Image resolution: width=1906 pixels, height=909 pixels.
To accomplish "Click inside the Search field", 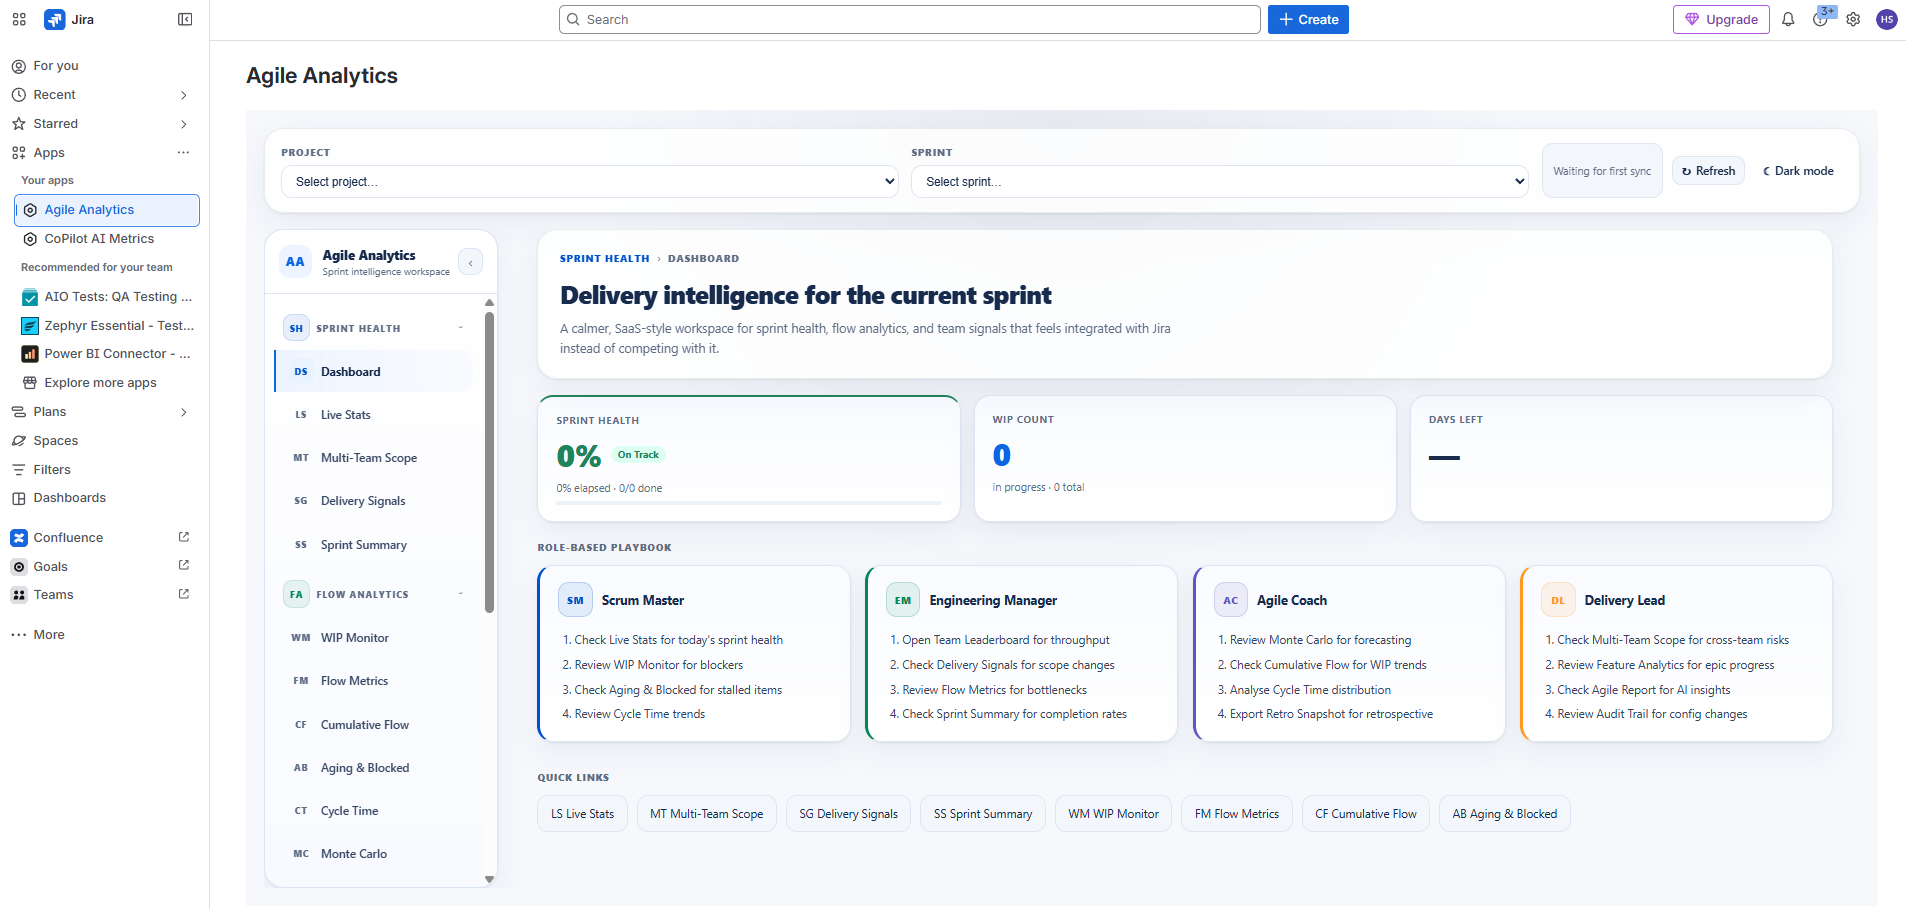I will [x=908, y=19].
